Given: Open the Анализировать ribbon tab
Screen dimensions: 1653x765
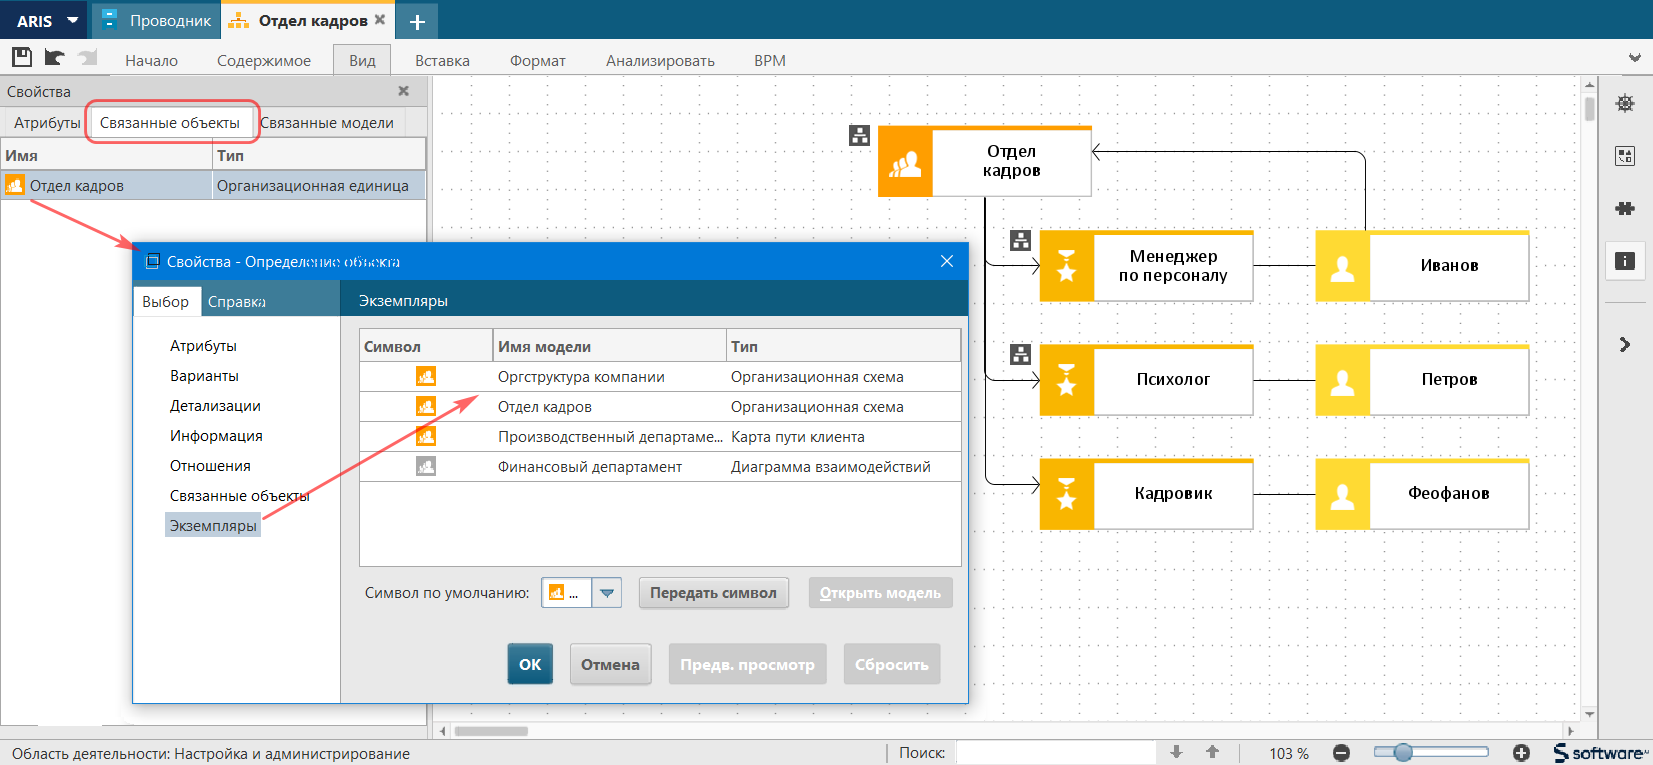Looking at the screenshot, I should (660, 61).
